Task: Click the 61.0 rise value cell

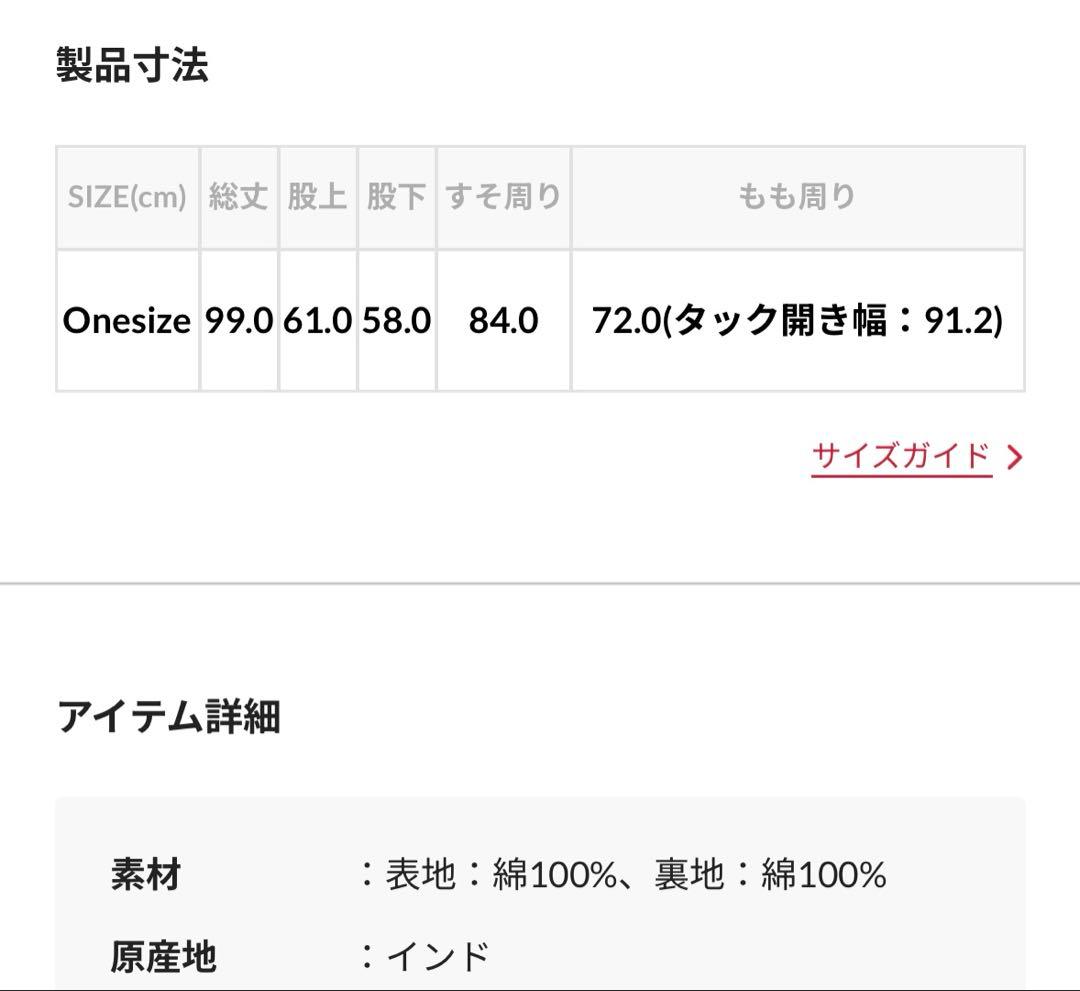Action: coord(317,321)
